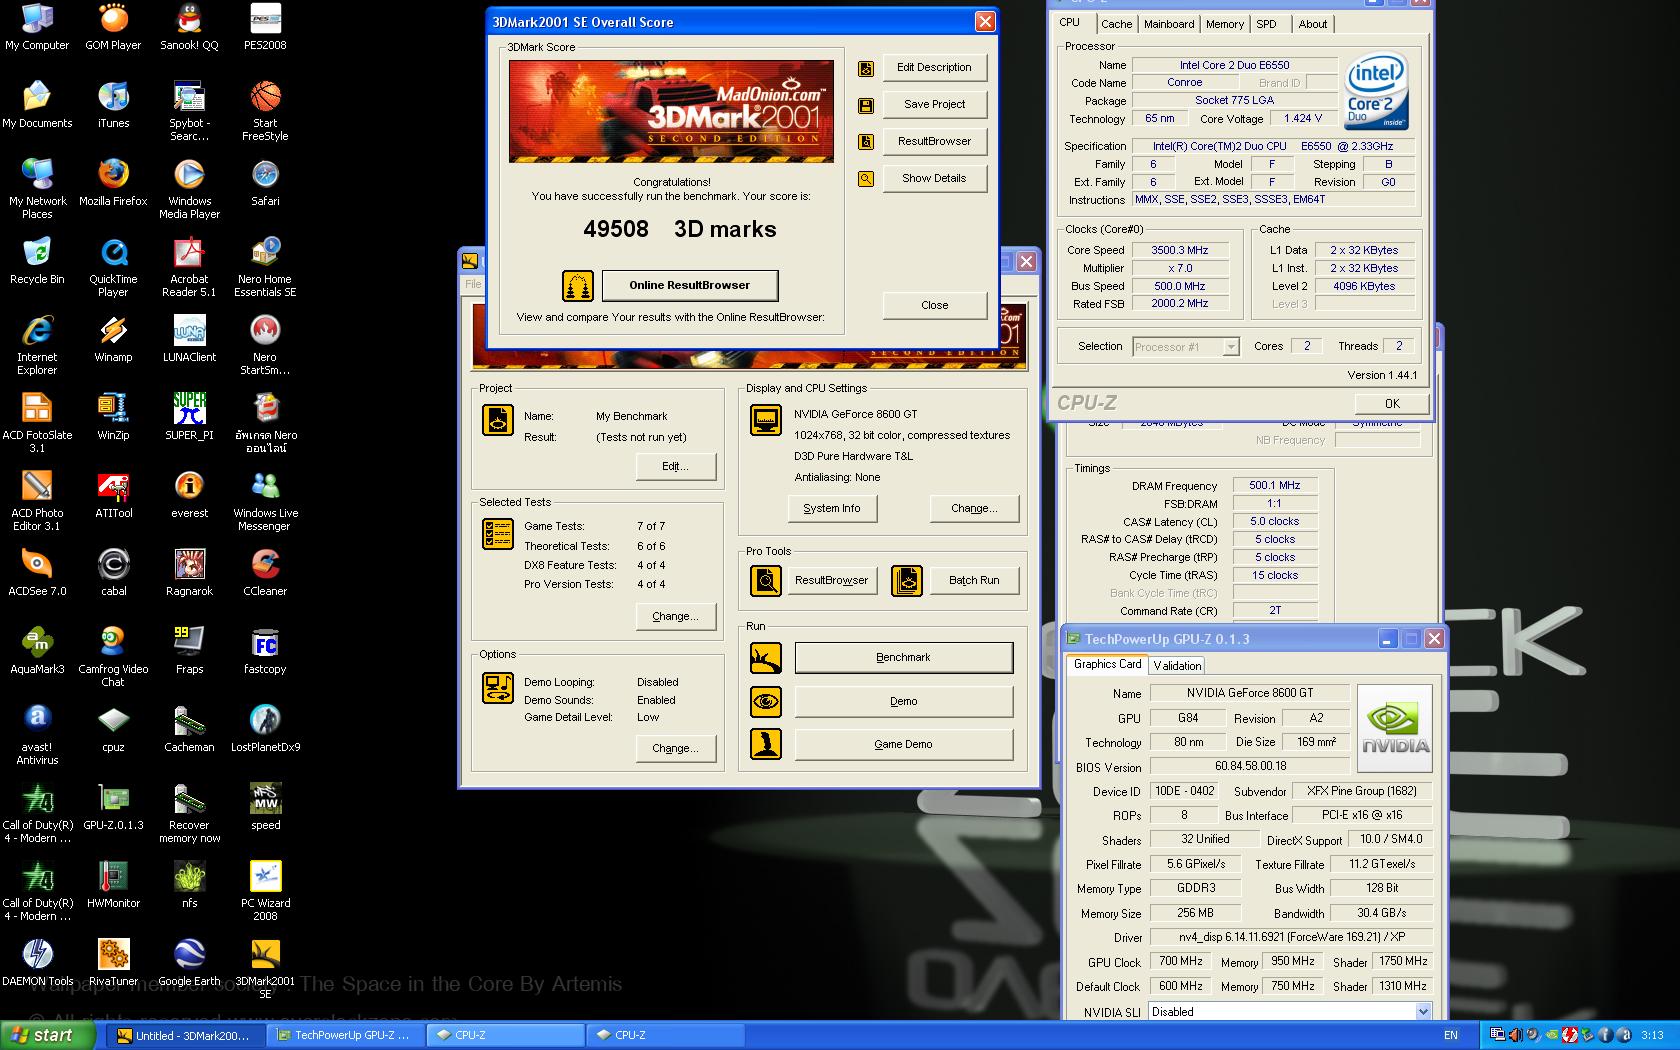This screenshot has width=1680, height=1050.
Task: Click Change under Options section
Action: tap(675, 749)
